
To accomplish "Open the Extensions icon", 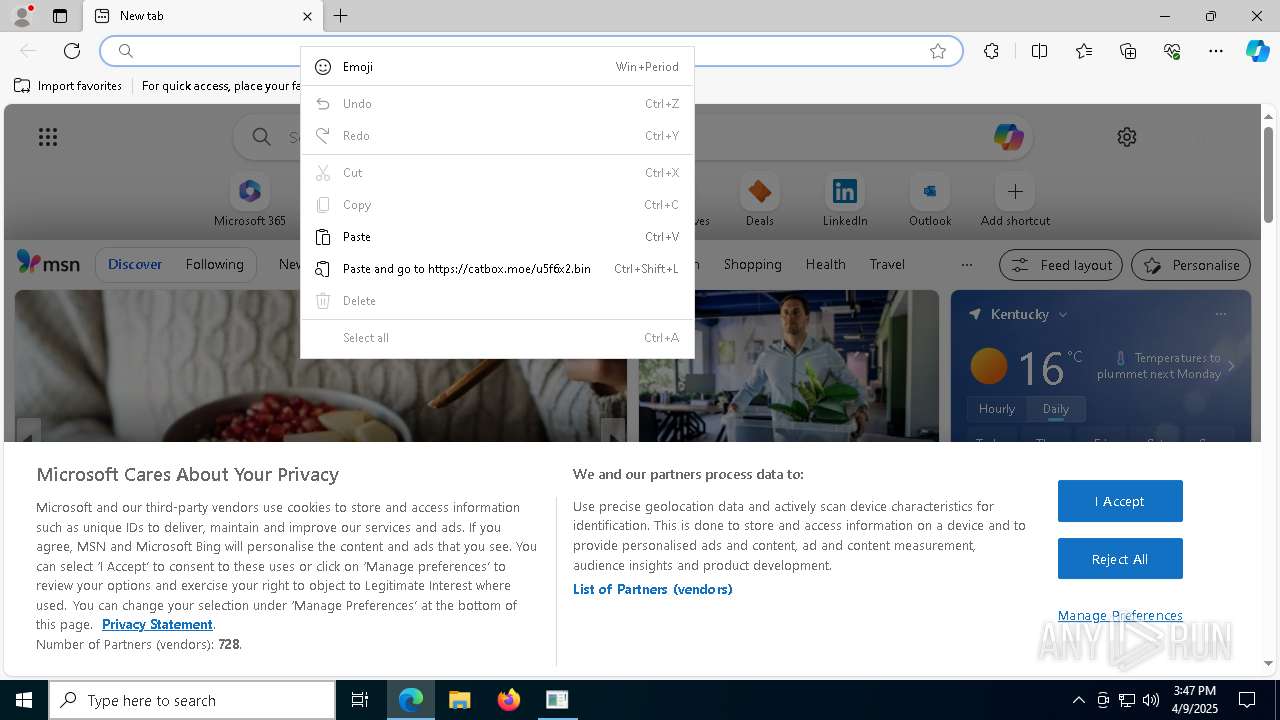I will click(991, 51).
